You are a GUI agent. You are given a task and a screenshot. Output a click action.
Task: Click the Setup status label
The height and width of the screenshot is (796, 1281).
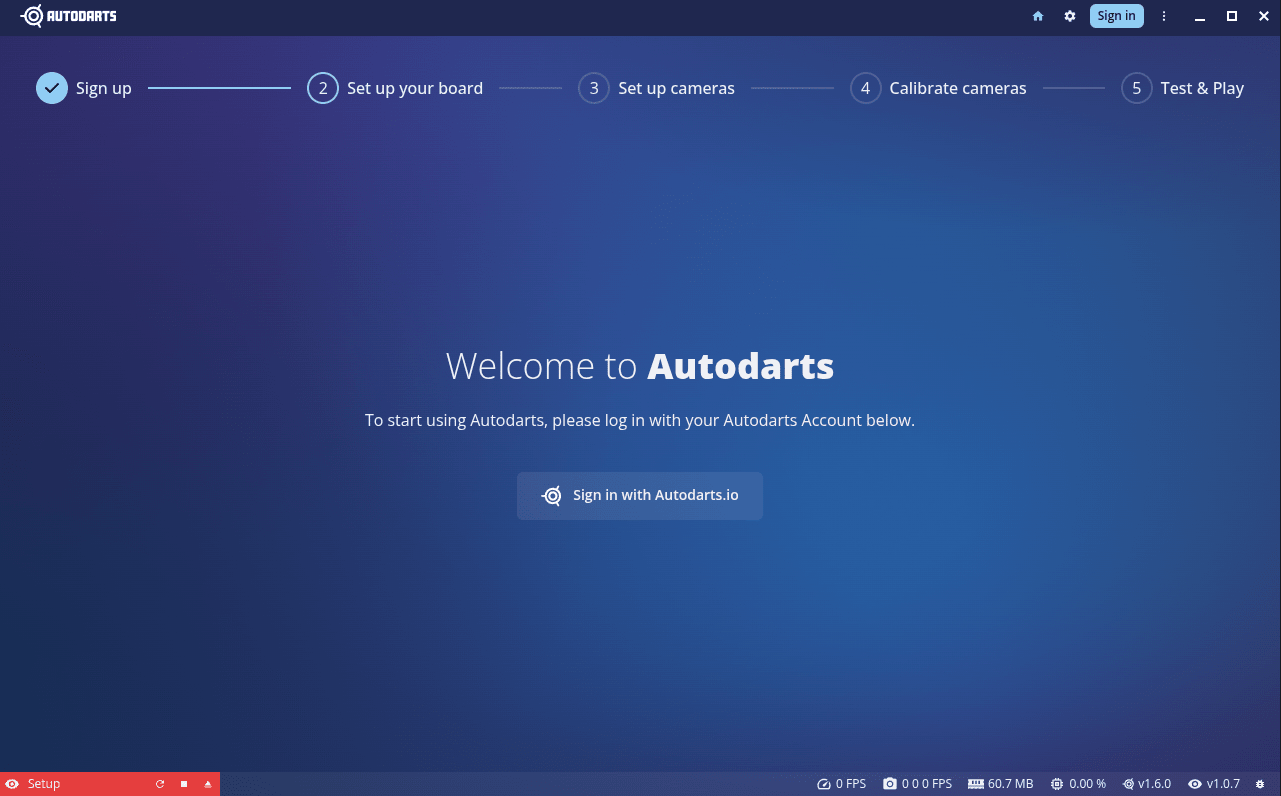click(x=44, y=784)
